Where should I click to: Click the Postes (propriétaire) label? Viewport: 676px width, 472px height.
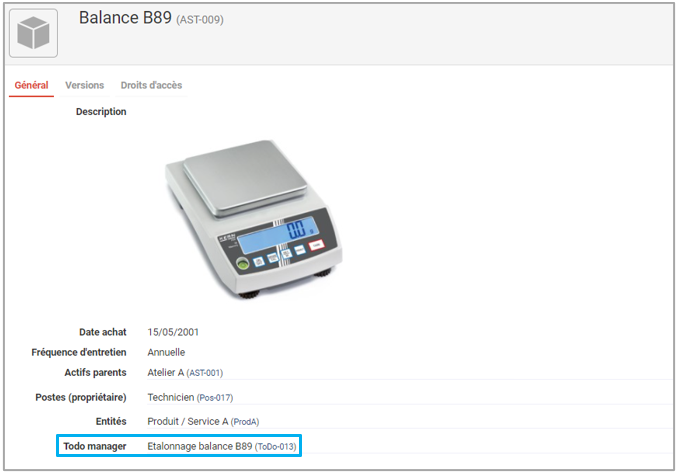point(81,397)
